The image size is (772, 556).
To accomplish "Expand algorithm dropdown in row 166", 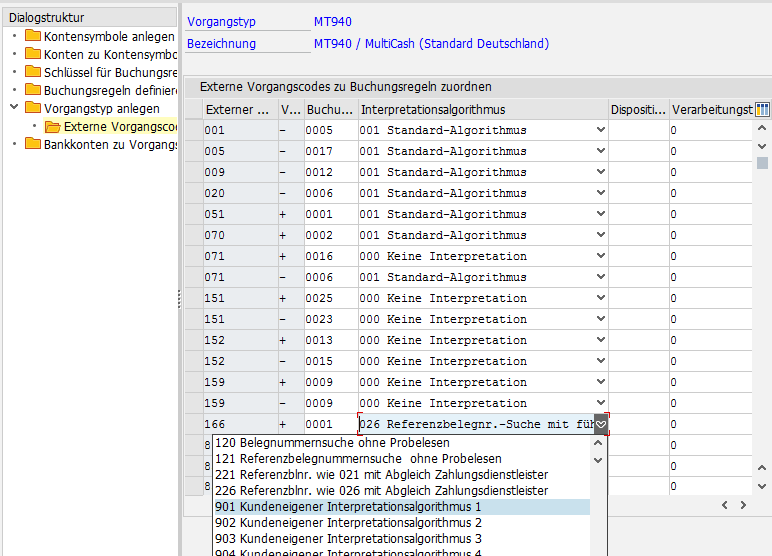I will click(600, 425).
